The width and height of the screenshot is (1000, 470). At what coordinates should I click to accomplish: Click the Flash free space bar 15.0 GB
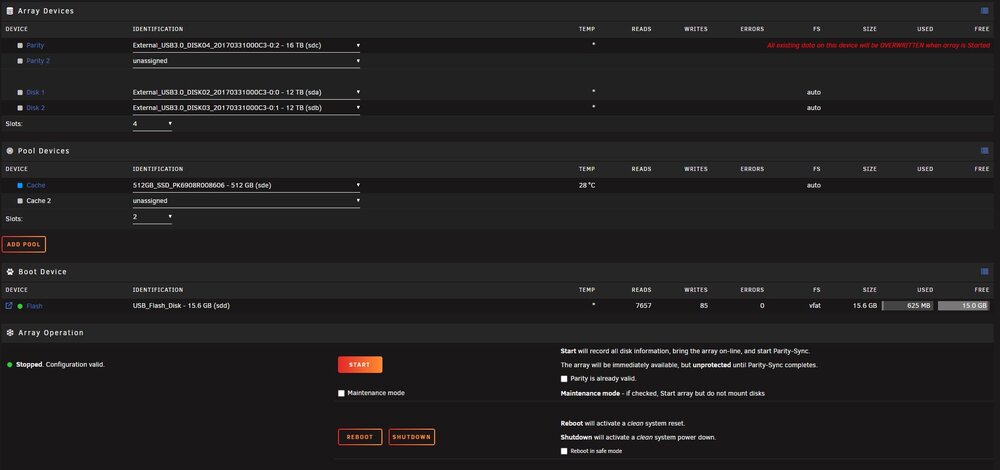tap(964, 306)
